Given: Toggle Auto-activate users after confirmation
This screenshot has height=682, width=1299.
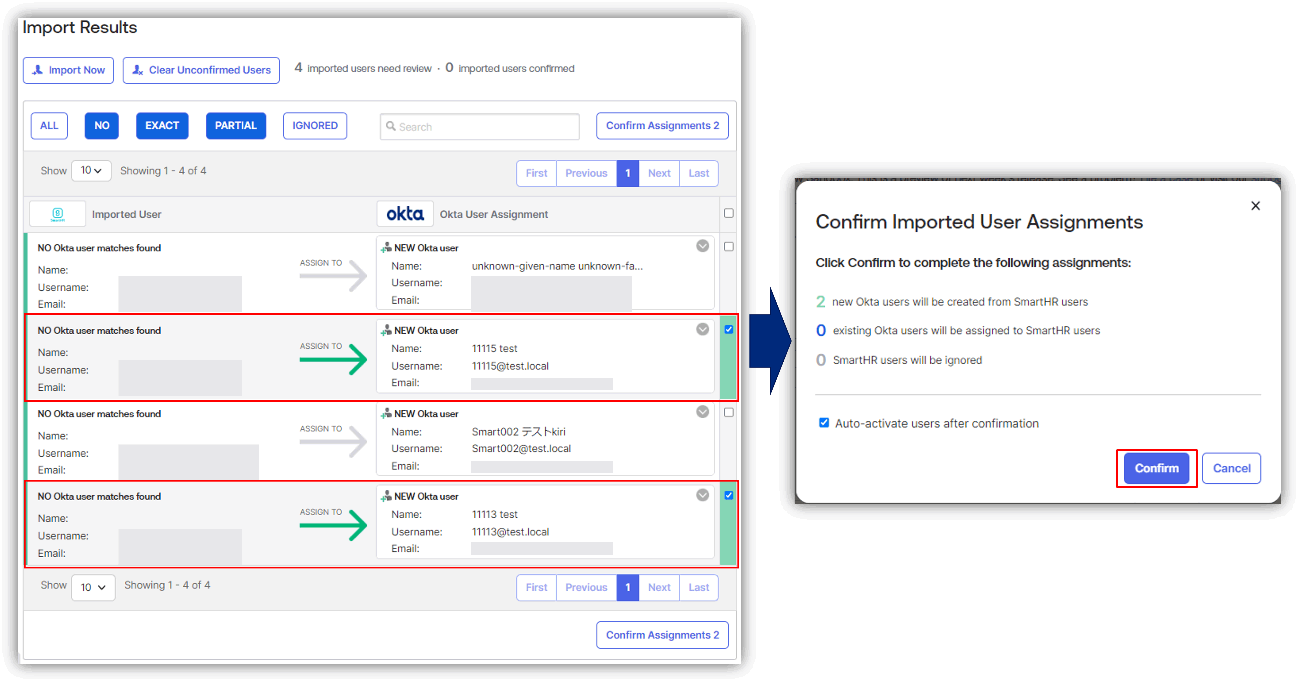Looking at the screenshot, I should 824,423.
